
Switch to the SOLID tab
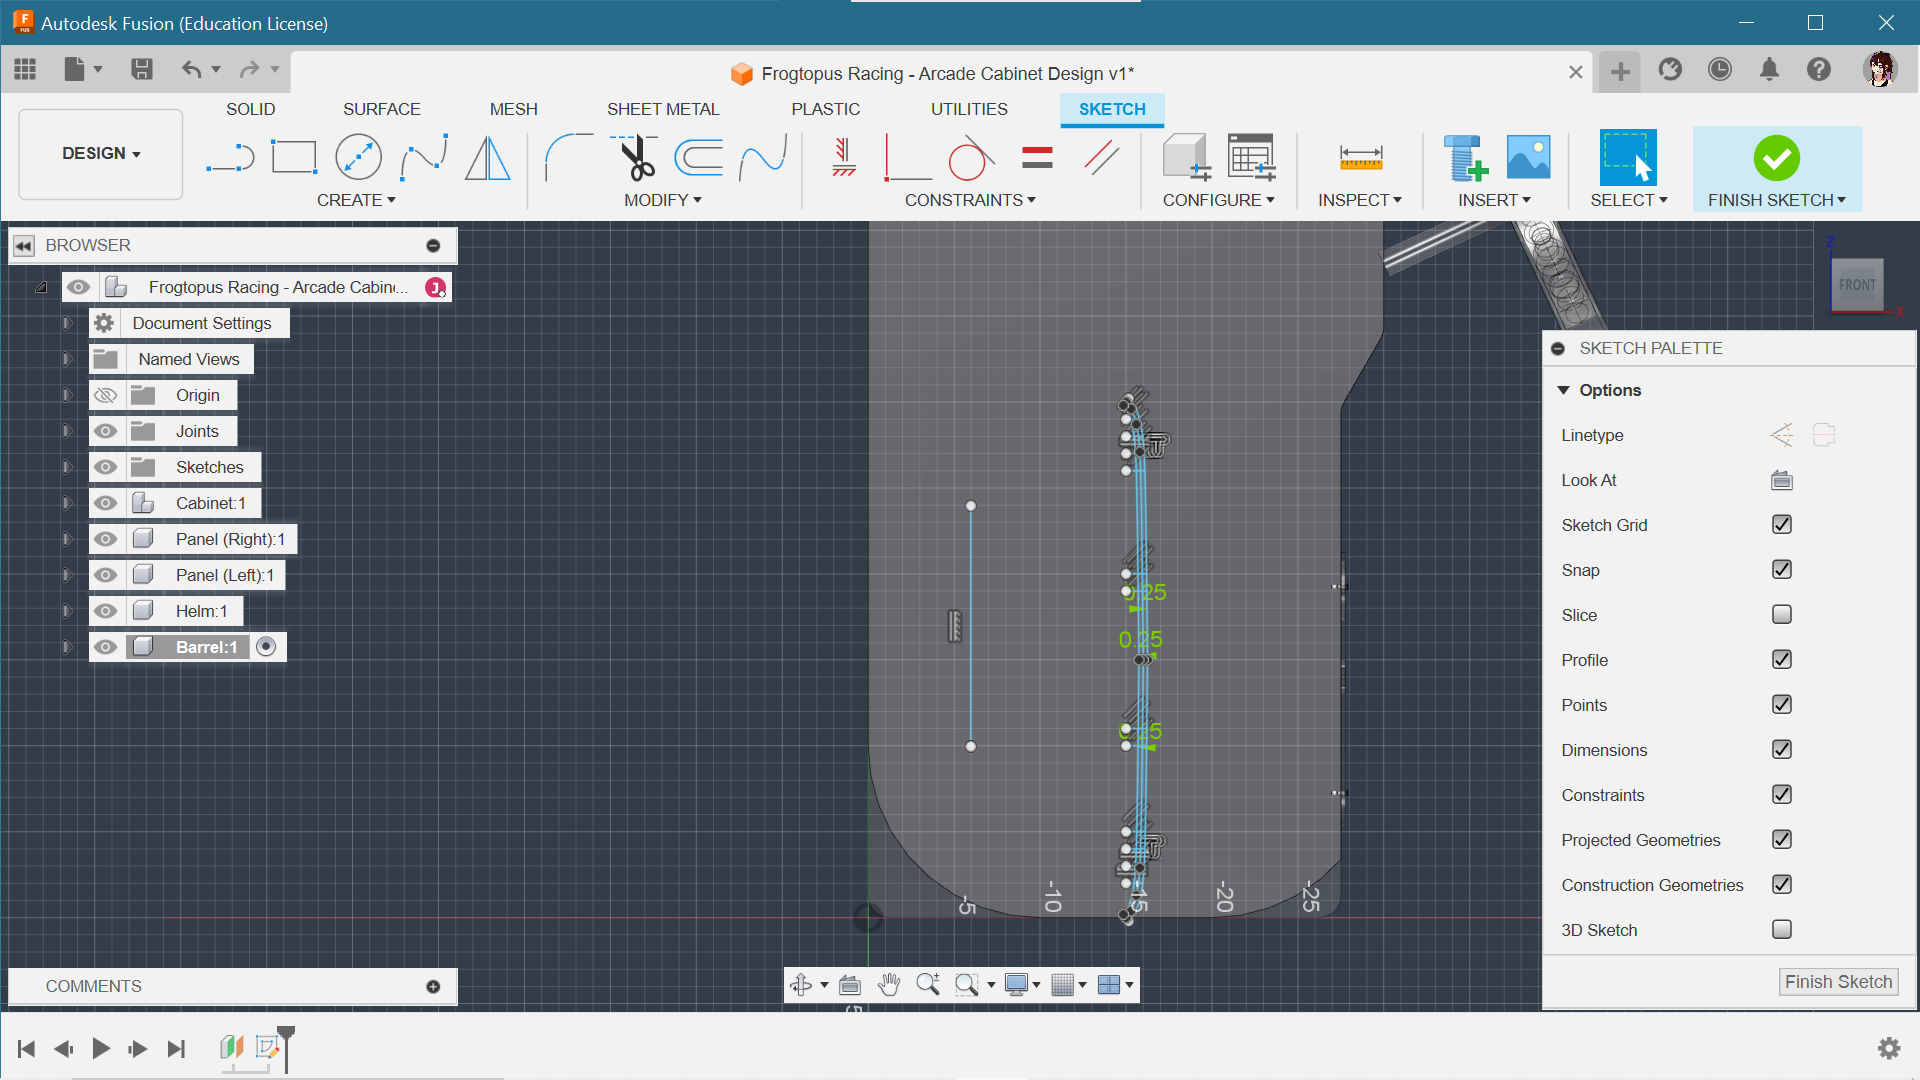(250, 109)
